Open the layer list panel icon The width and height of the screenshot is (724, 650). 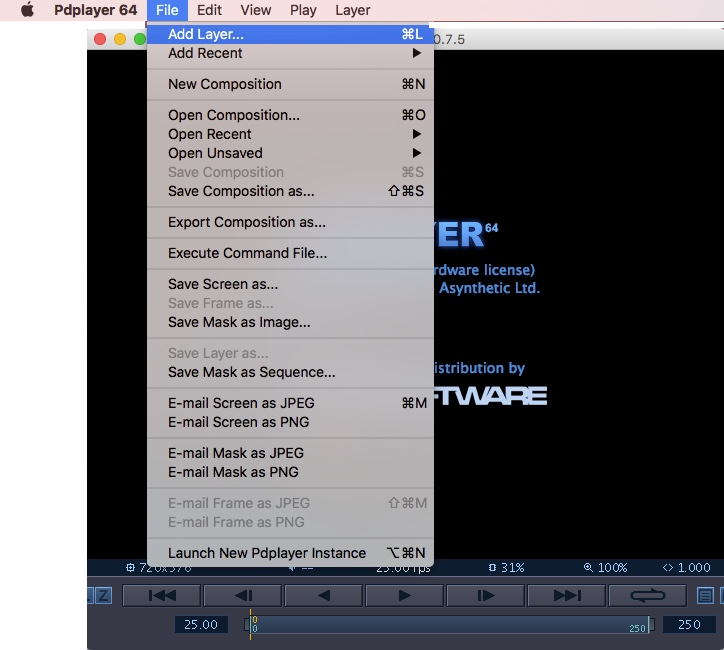pos(705,596)
